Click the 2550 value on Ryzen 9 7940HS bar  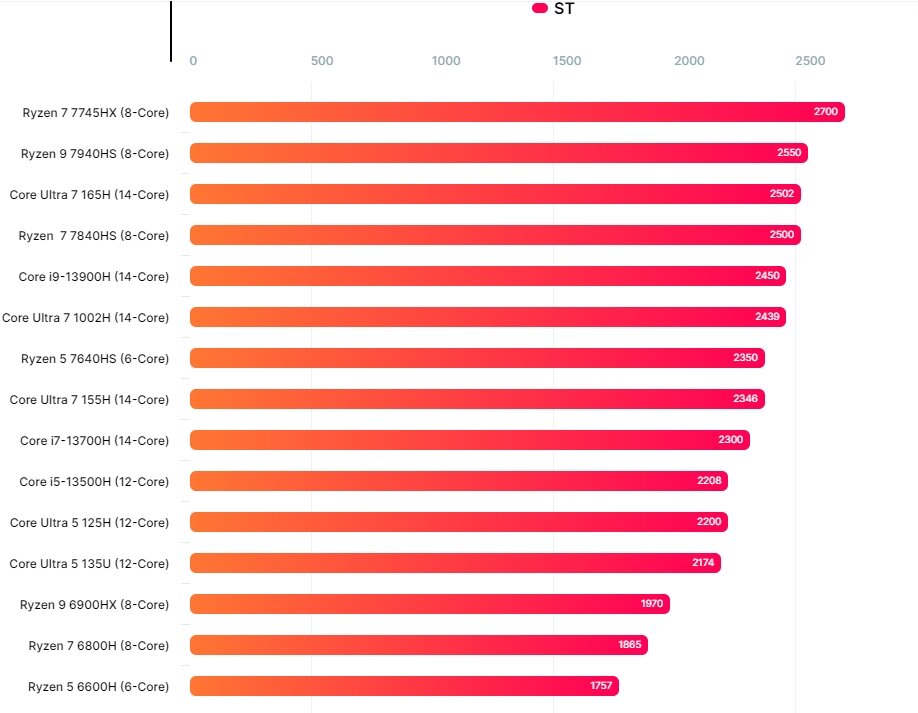[x=789, y=153]
